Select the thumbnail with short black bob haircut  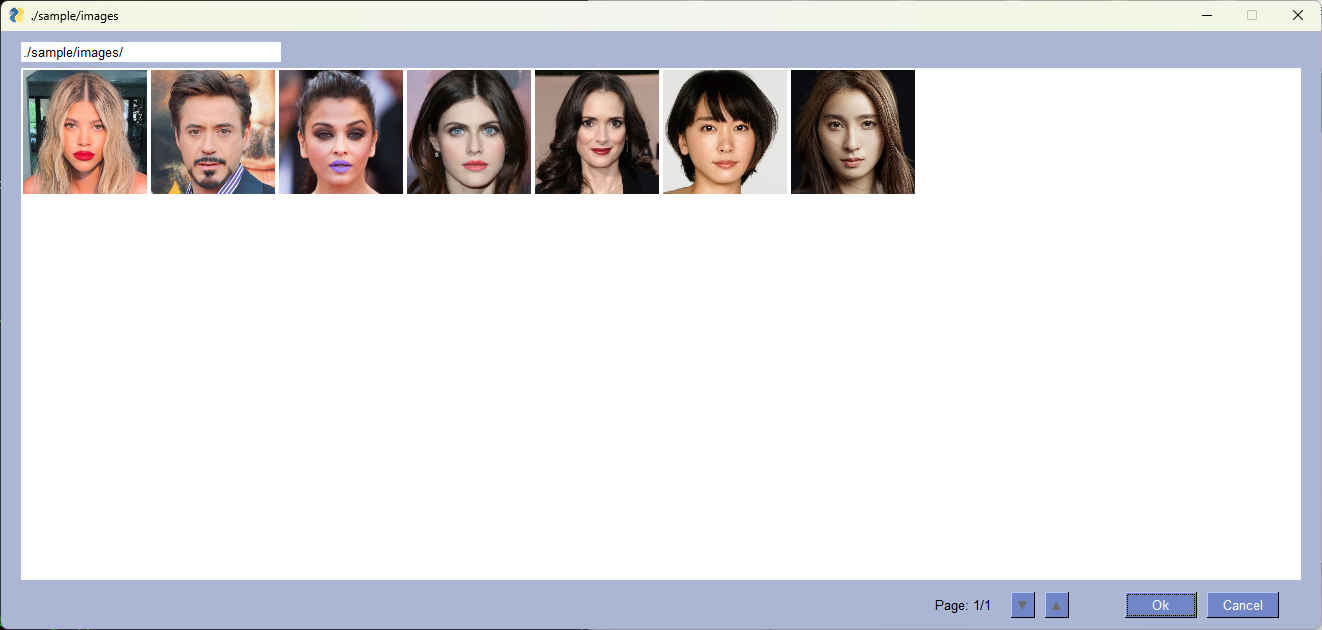pyautogui.click(x=725, y=132)
